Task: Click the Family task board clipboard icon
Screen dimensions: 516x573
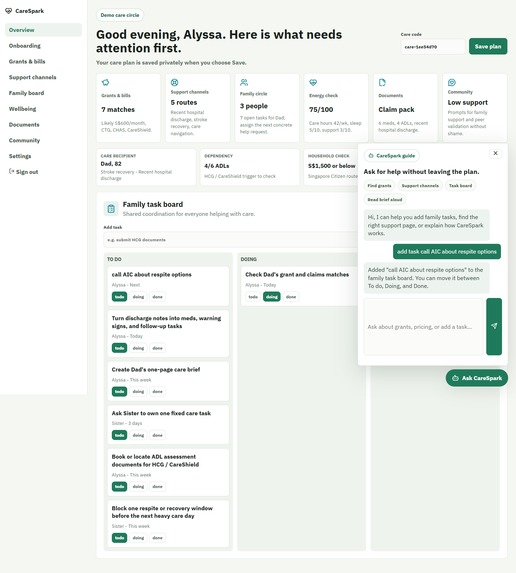Action: point(111,209)
